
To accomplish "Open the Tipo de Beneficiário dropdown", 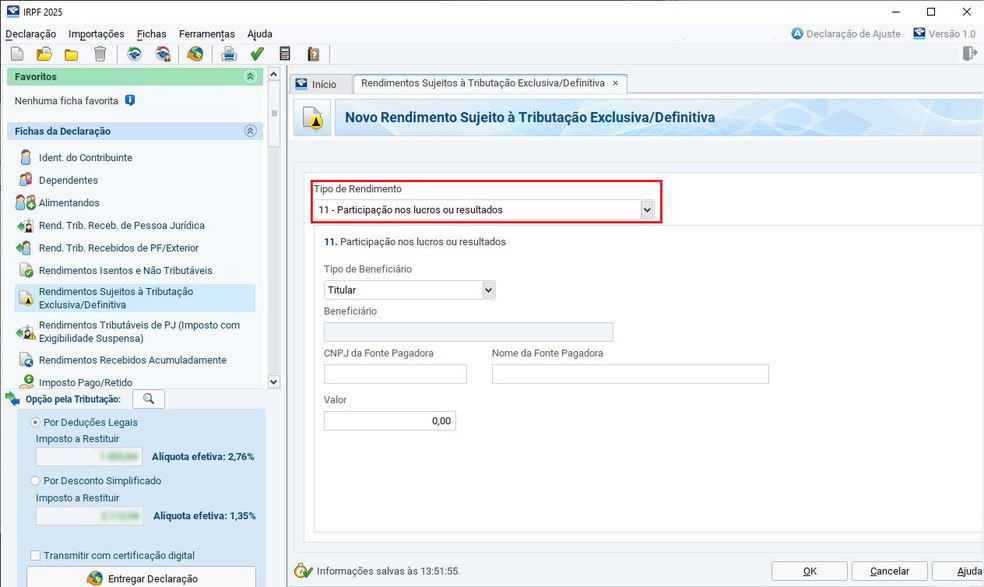I will click(488, 290).
